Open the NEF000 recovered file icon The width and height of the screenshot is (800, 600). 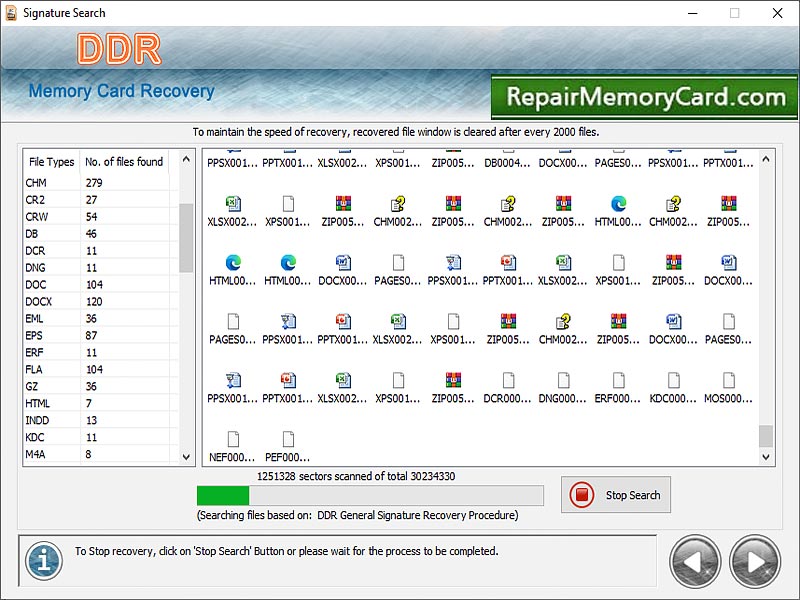(x=233, y=437)
